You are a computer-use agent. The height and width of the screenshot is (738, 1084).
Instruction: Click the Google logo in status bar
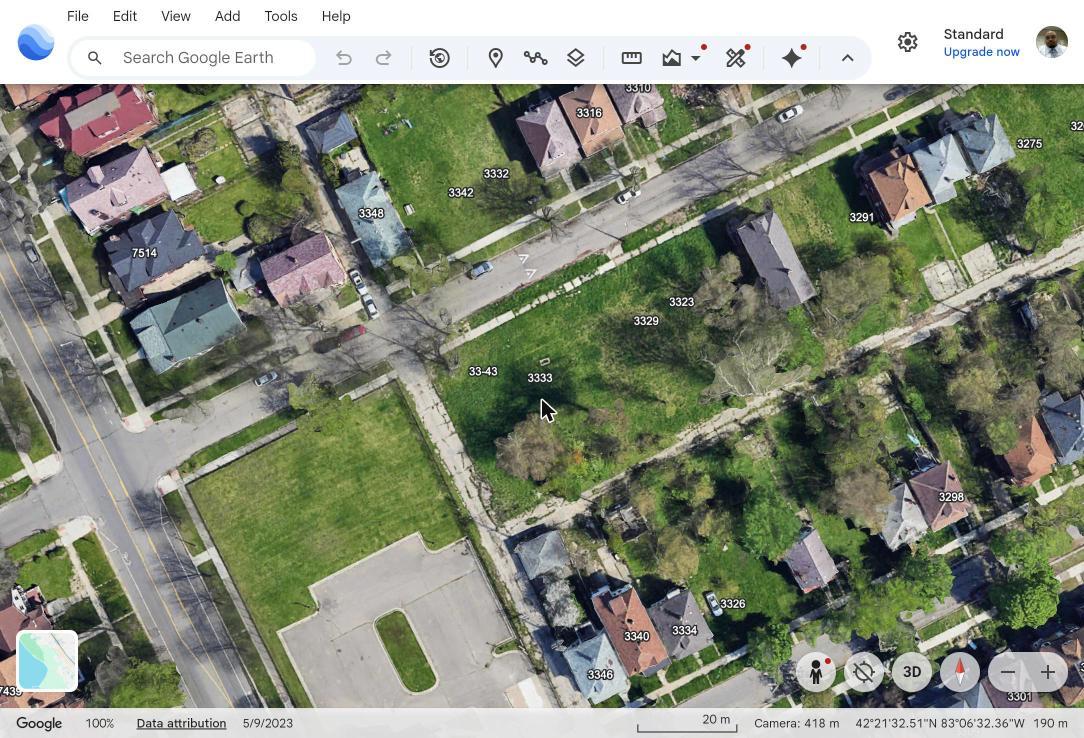pyautogui.click(x=39, y=723)
